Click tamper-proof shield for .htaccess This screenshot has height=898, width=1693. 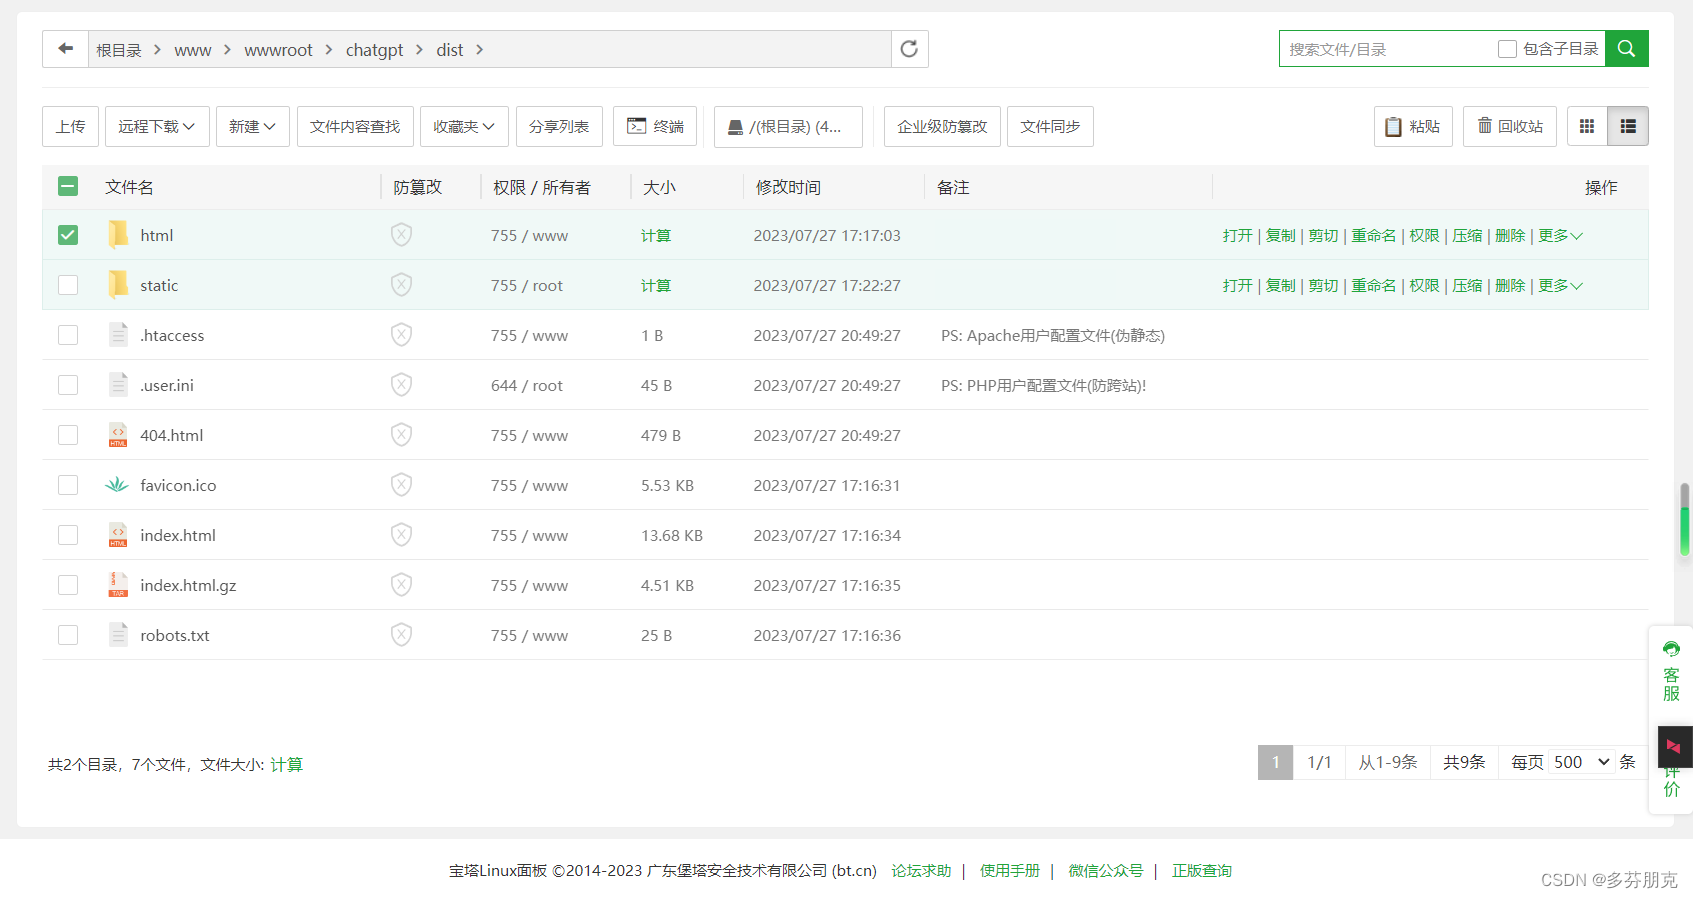(401, 335)
